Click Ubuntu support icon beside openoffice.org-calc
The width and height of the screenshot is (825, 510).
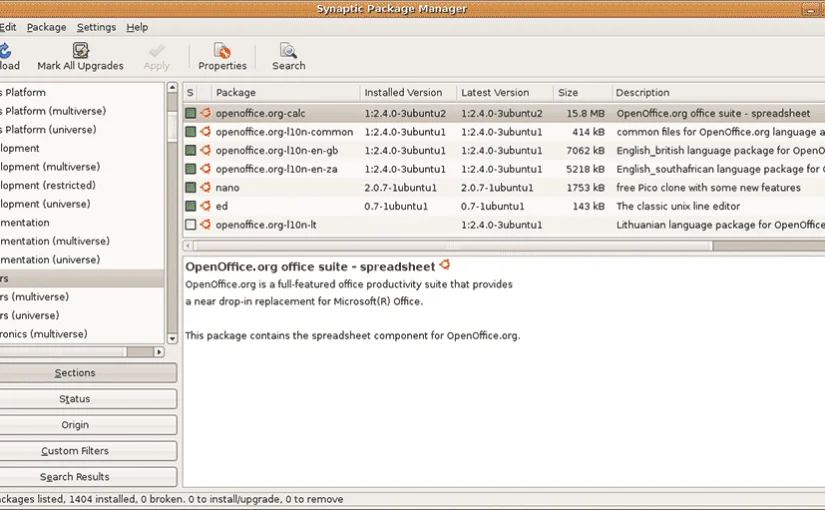point(205,113)
